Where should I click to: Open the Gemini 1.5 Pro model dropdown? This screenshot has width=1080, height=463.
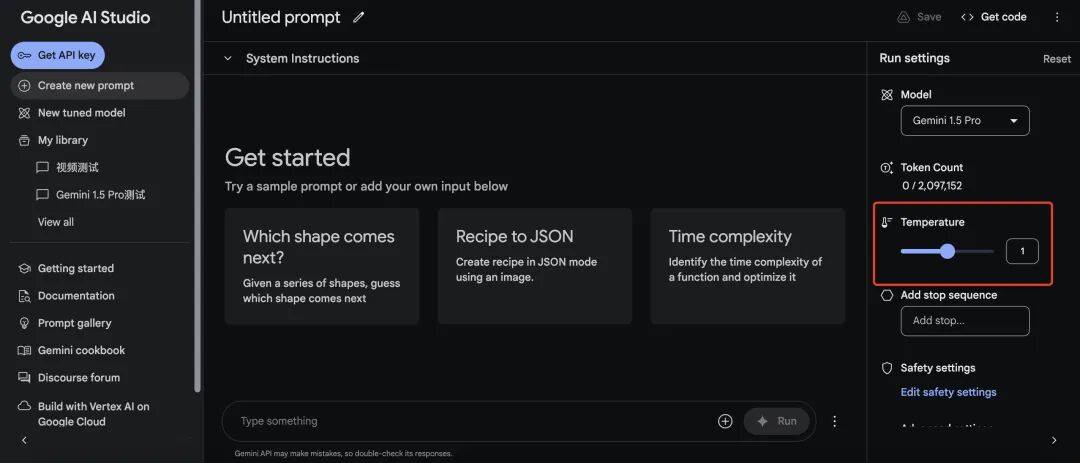click(964, 121)
